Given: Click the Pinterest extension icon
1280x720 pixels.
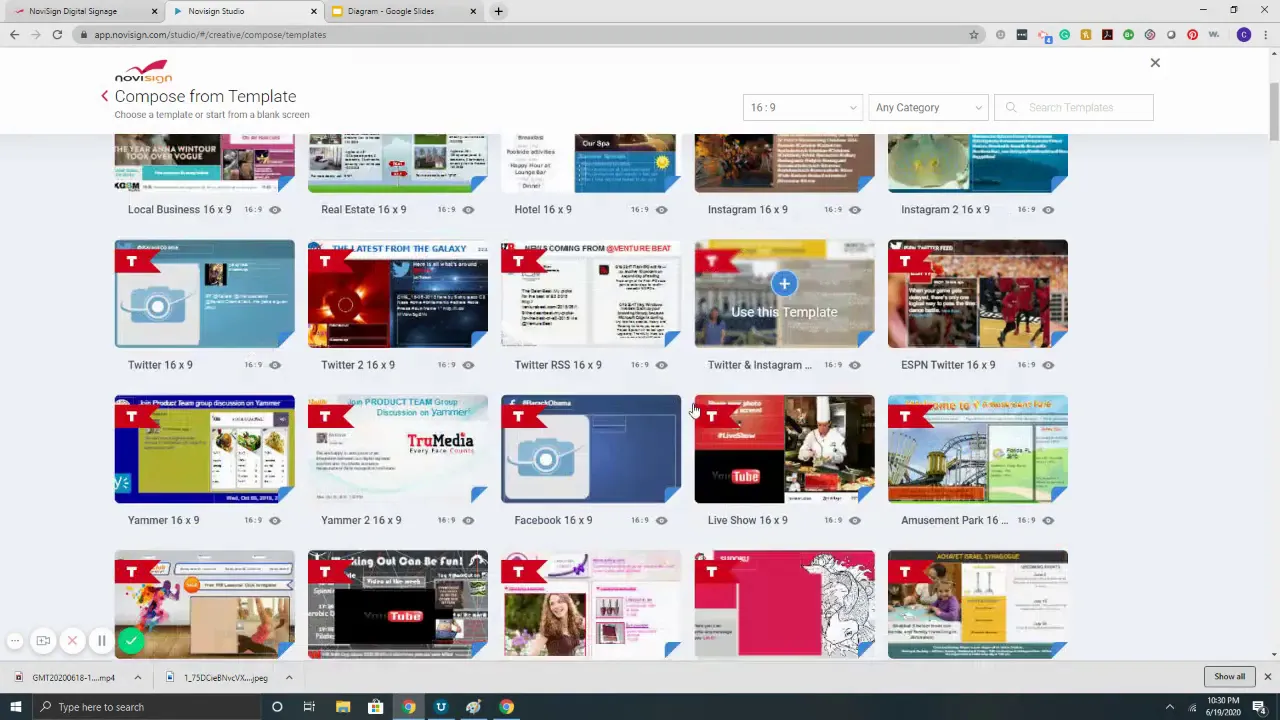Looking at the screenshot, I should pos(1192,35).
